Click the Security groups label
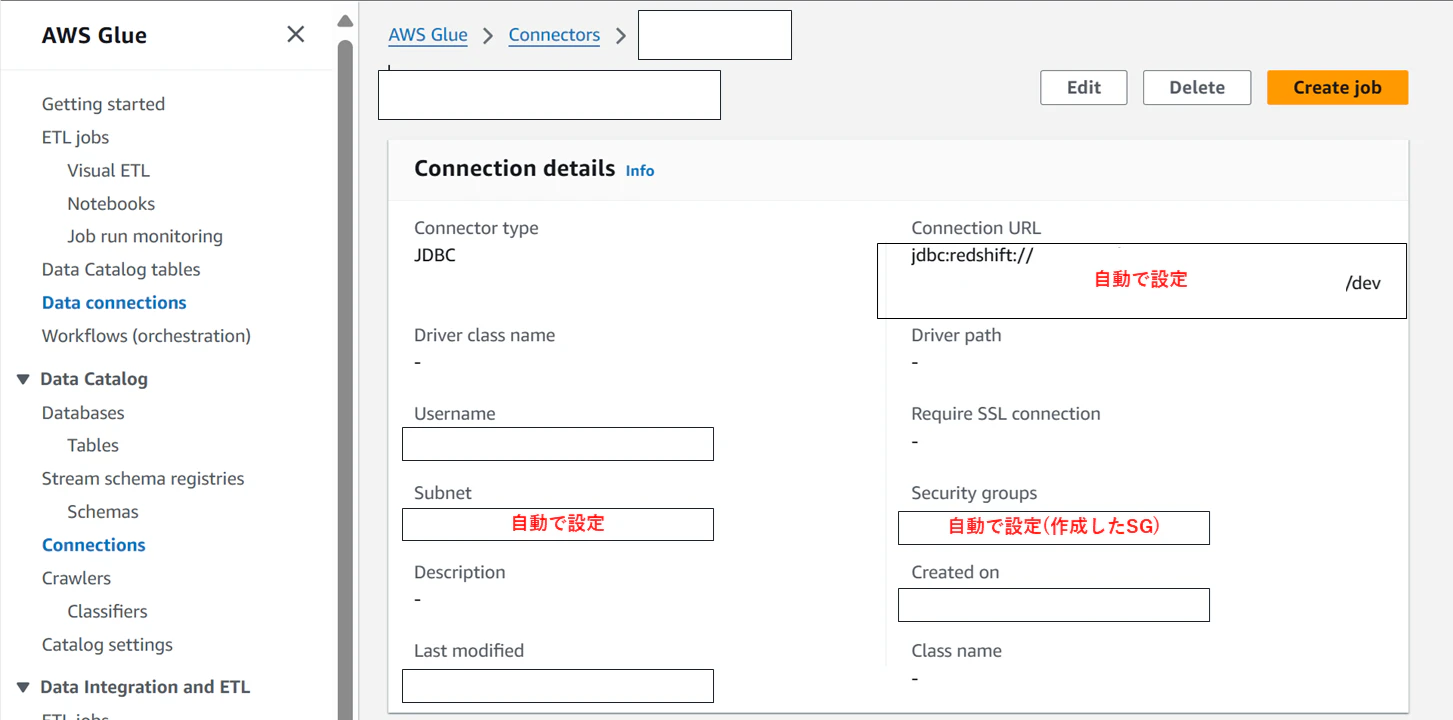The height and width of the screenshot is (720, 1453). pyautogui.click(x=974, y=493)
